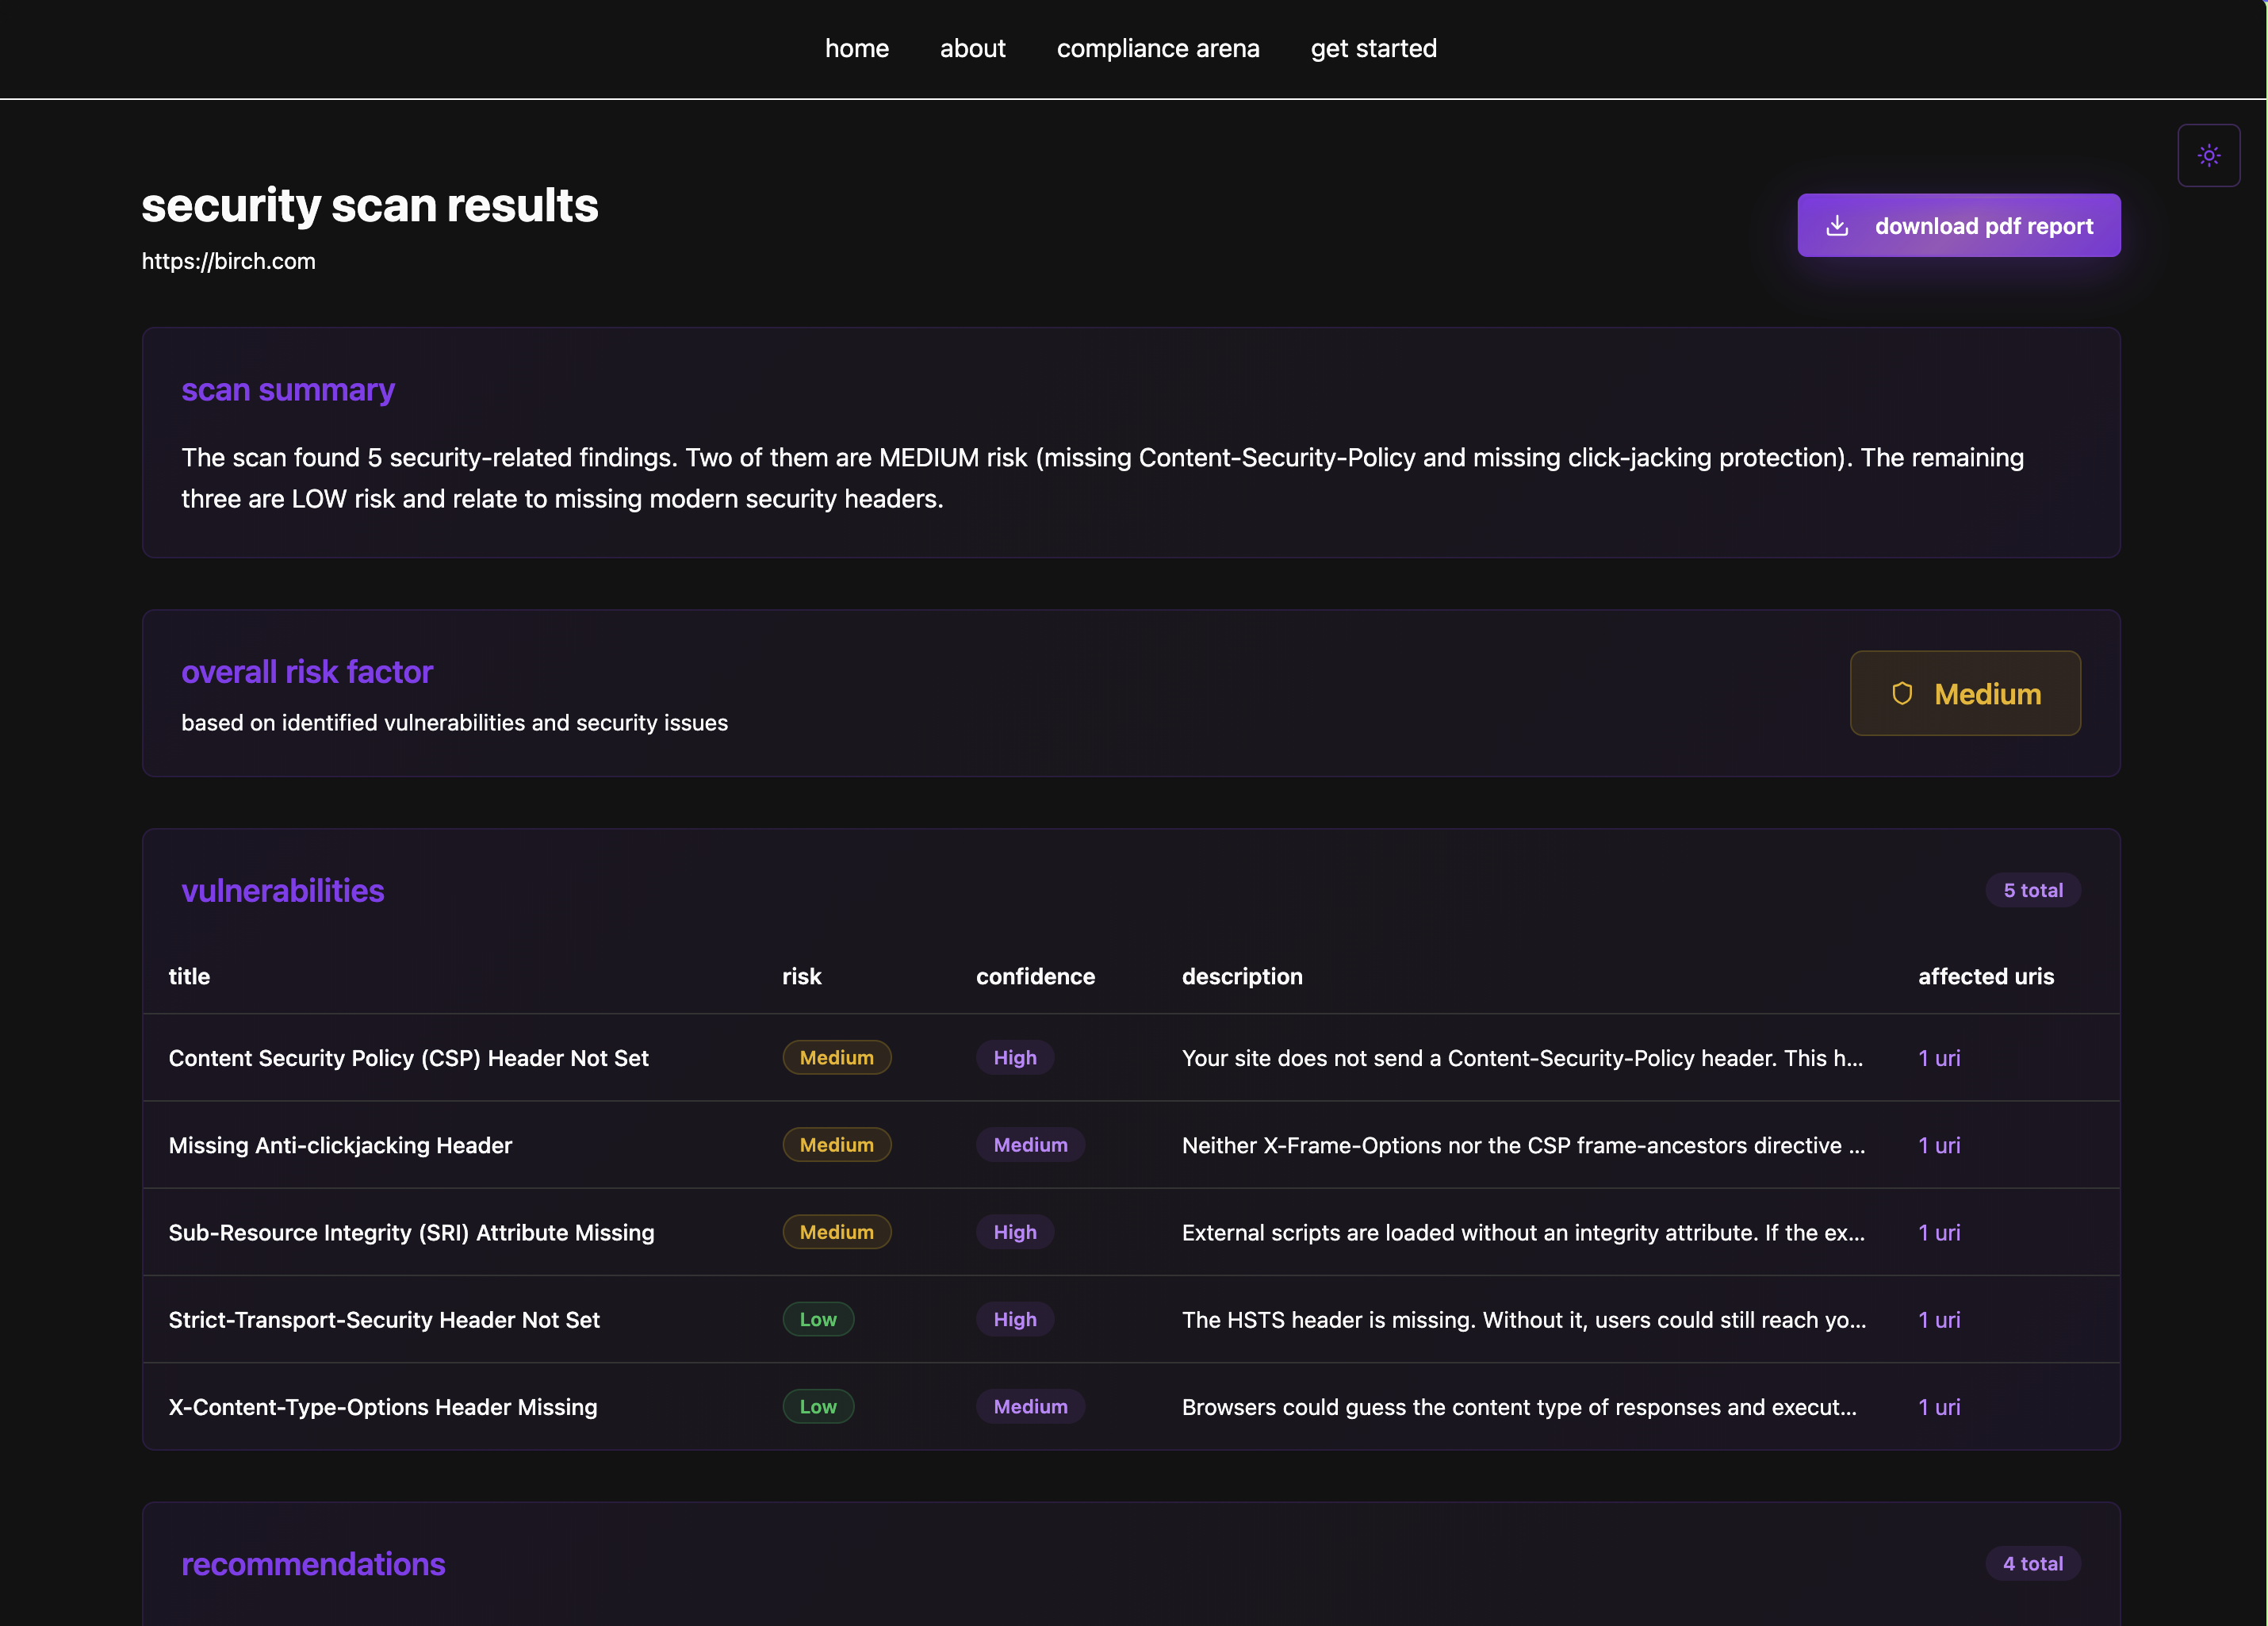Toggle the light/dark theme sun icon
The image size is (2268, 1626).
(2208, 155)
